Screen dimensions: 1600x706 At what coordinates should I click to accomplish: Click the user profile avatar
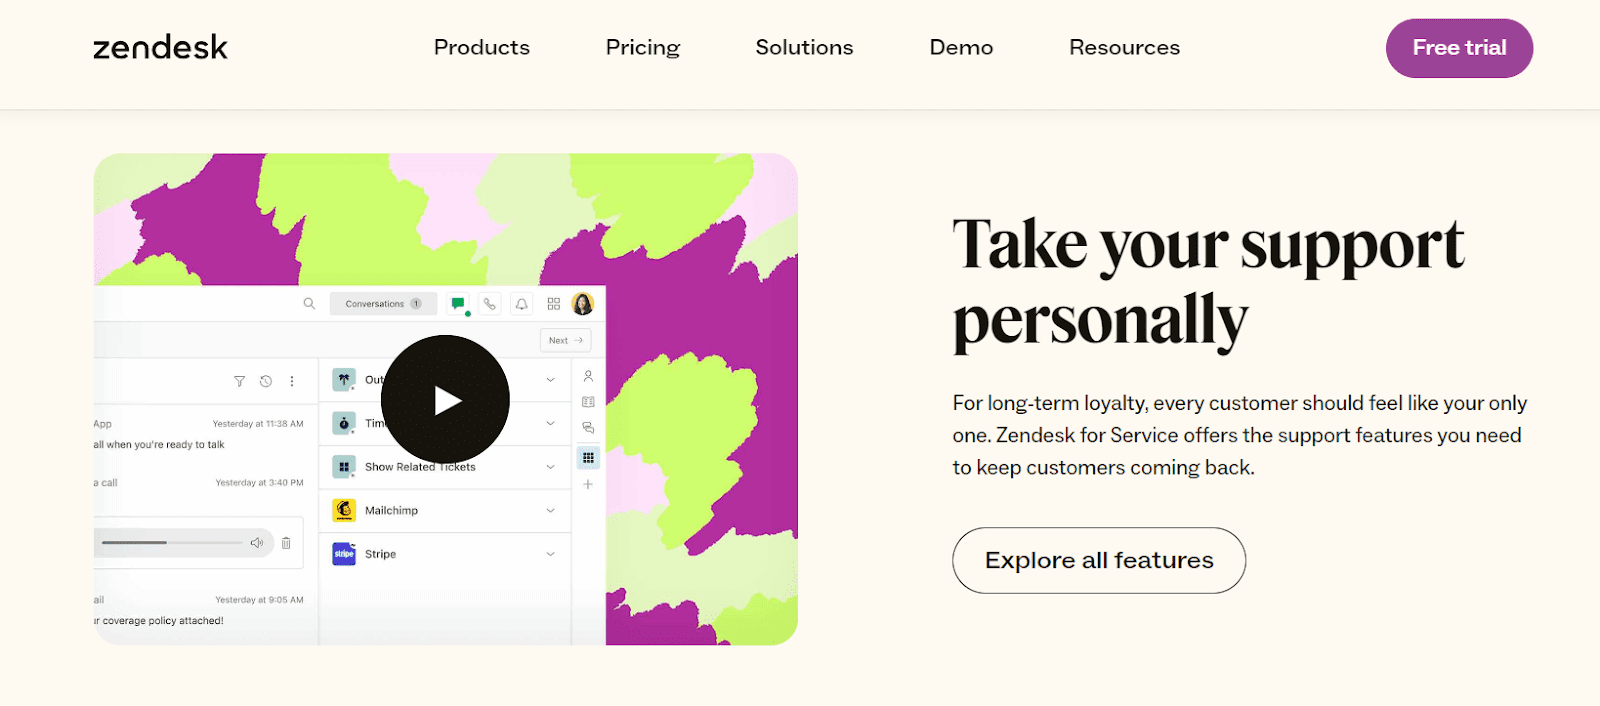point(583,304)
